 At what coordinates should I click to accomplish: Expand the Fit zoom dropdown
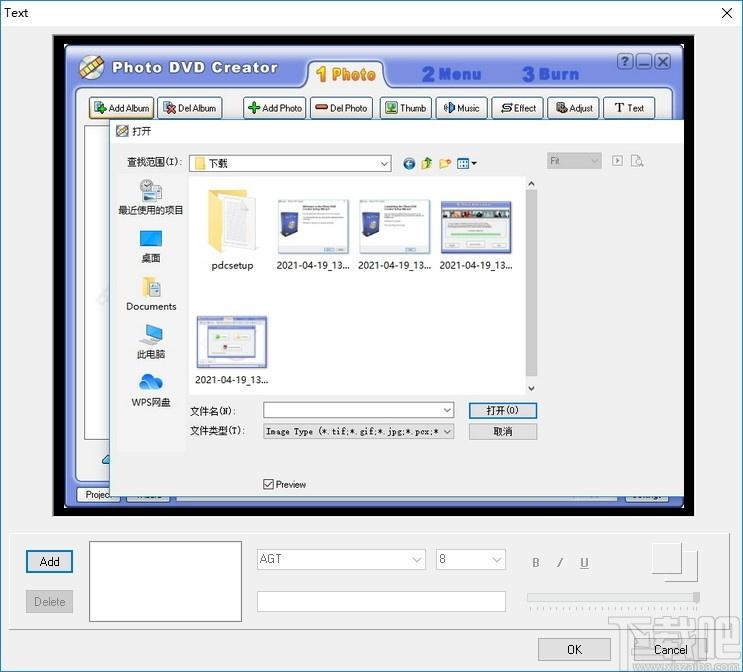point(595,161)
